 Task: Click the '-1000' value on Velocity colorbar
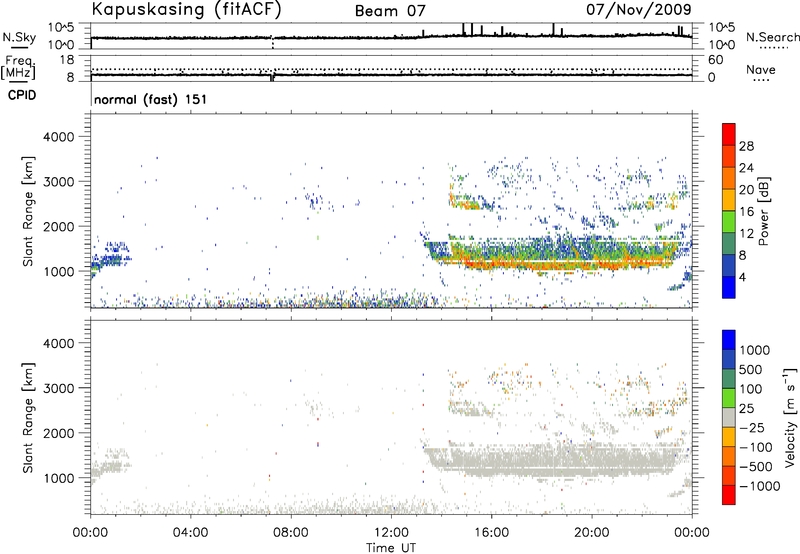point(759,486)
